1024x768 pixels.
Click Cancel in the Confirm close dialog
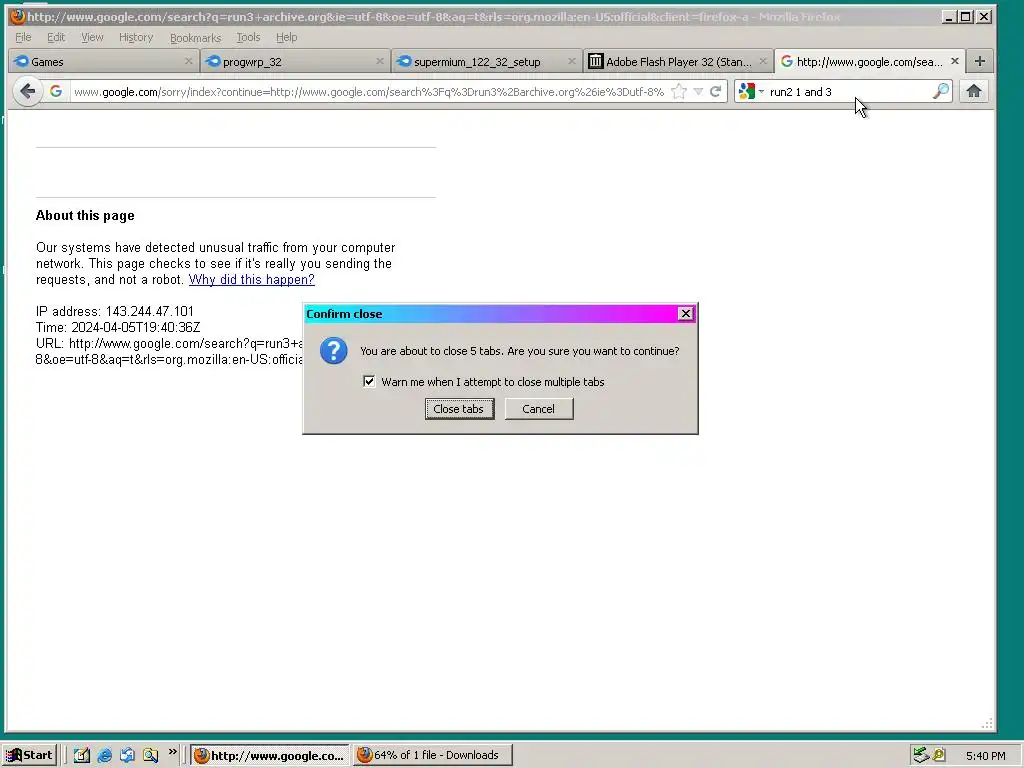pyautogui.click(x=539, y=409)
